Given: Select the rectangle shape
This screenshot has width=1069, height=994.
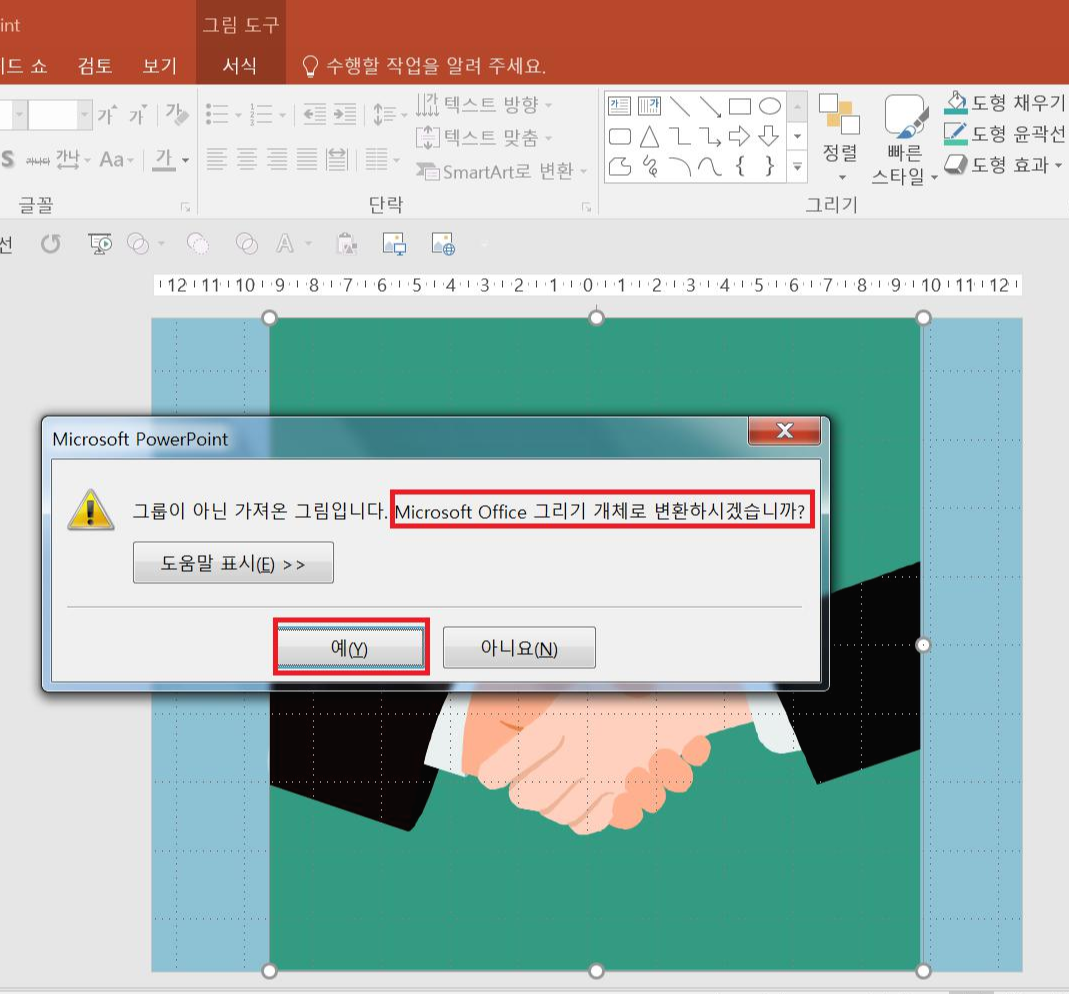Looking at the screenshot, I should pyautogui.click(x=740, y=106).
